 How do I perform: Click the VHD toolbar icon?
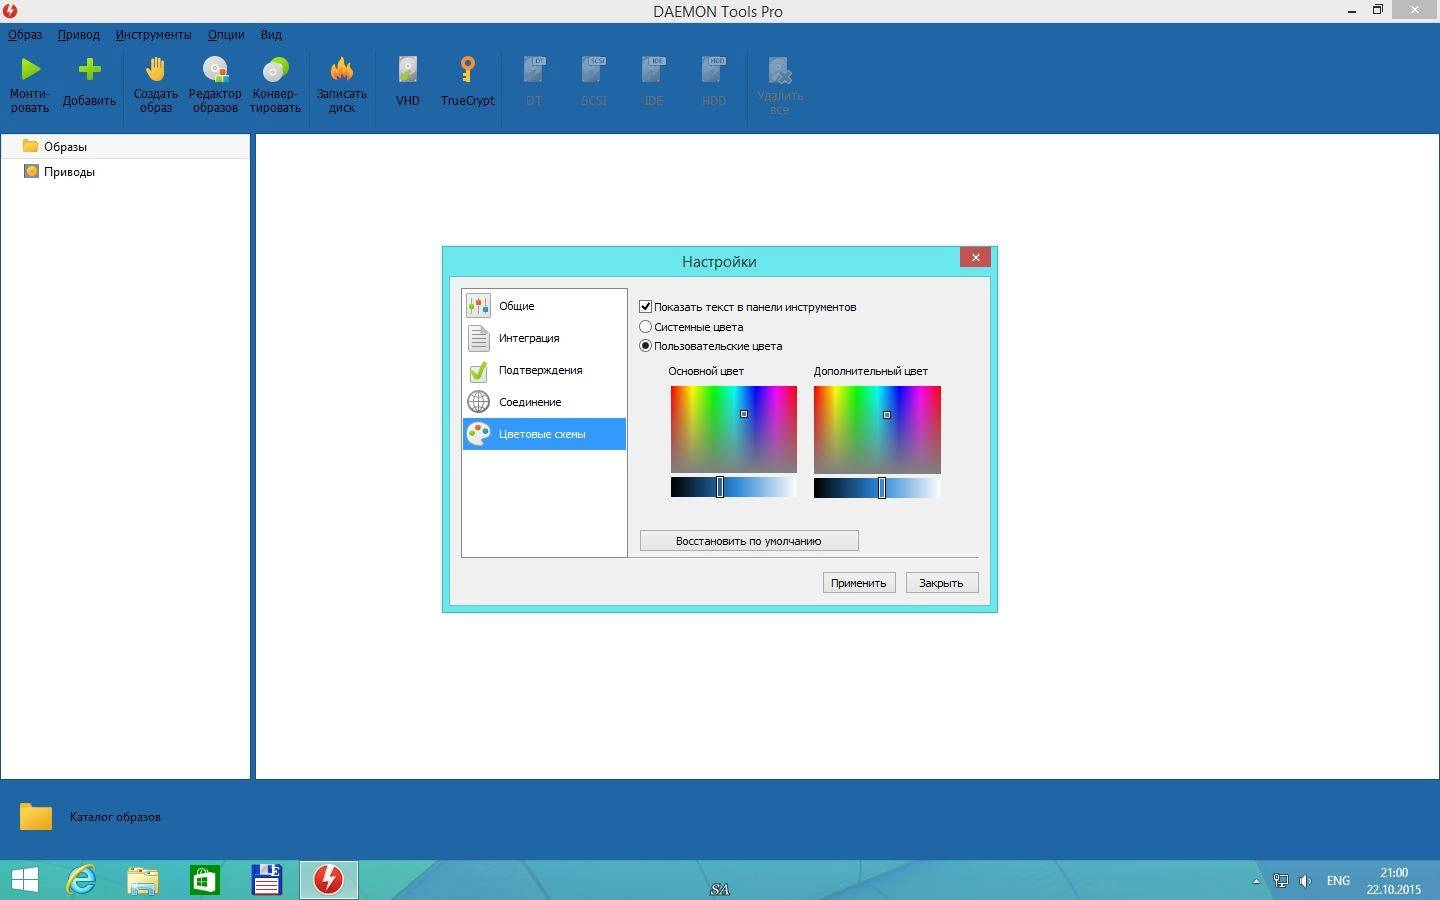[x=408, y=69]
